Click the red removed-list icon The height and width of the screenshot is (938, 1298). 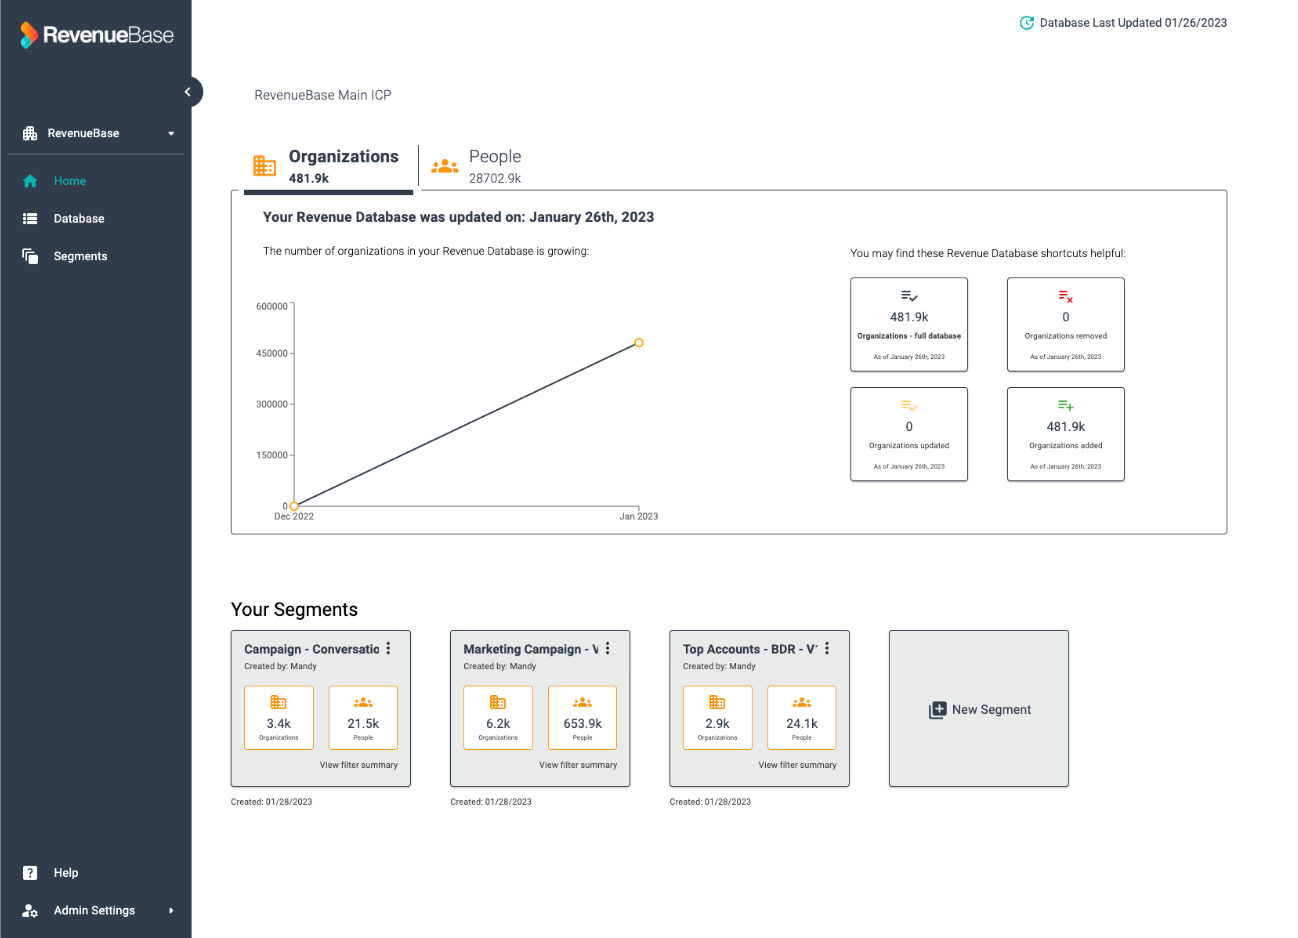1066,297
